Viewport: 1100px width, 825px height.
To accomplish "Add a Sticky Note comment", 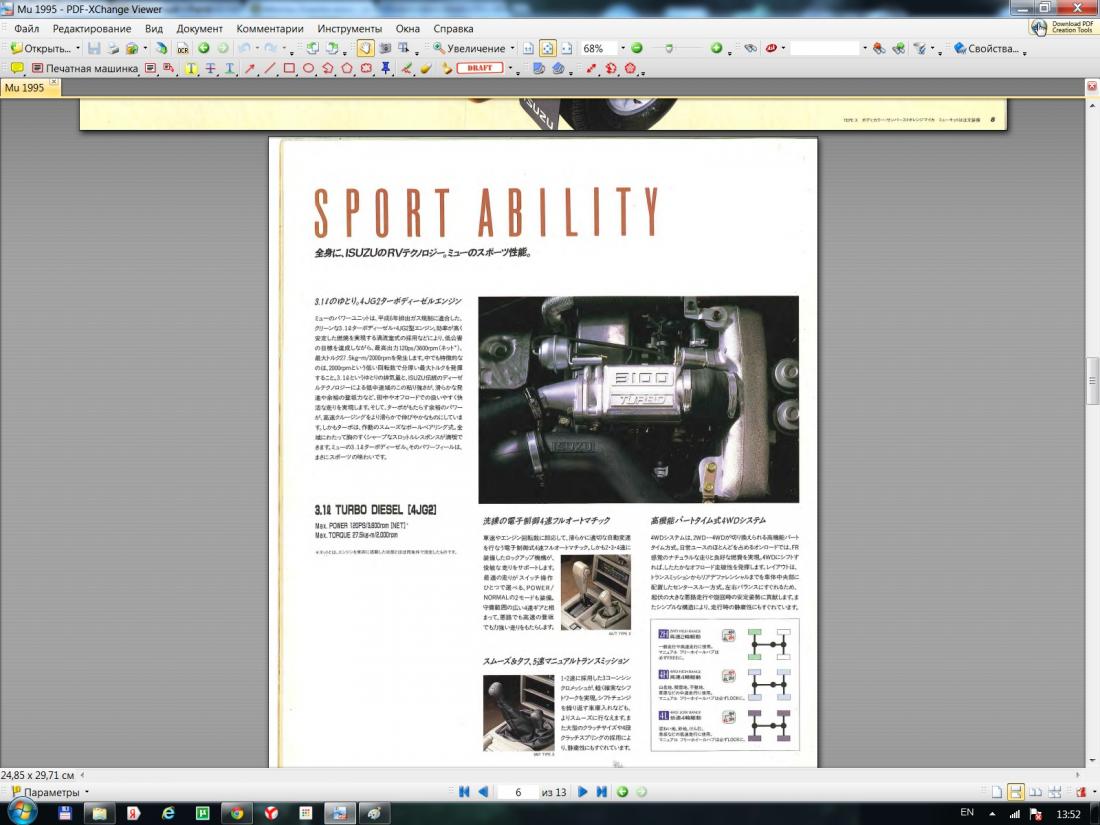I will tap(17, 68).
